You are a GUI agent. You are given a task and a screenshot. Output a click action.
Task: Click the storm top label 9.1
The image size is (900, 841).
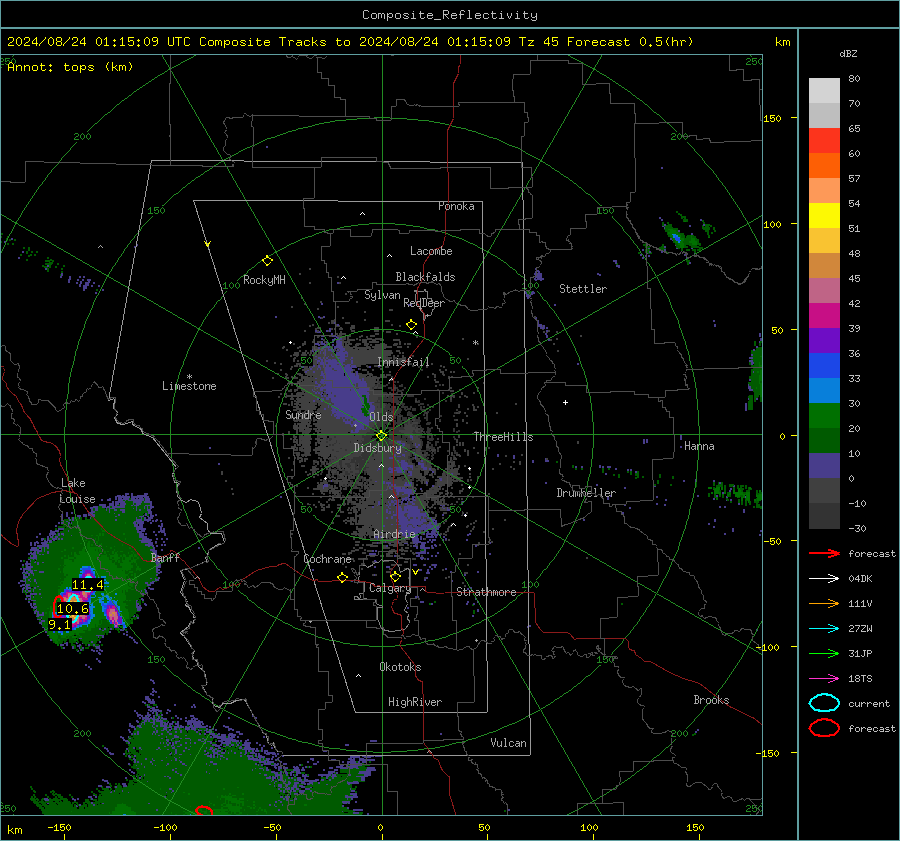60,624
